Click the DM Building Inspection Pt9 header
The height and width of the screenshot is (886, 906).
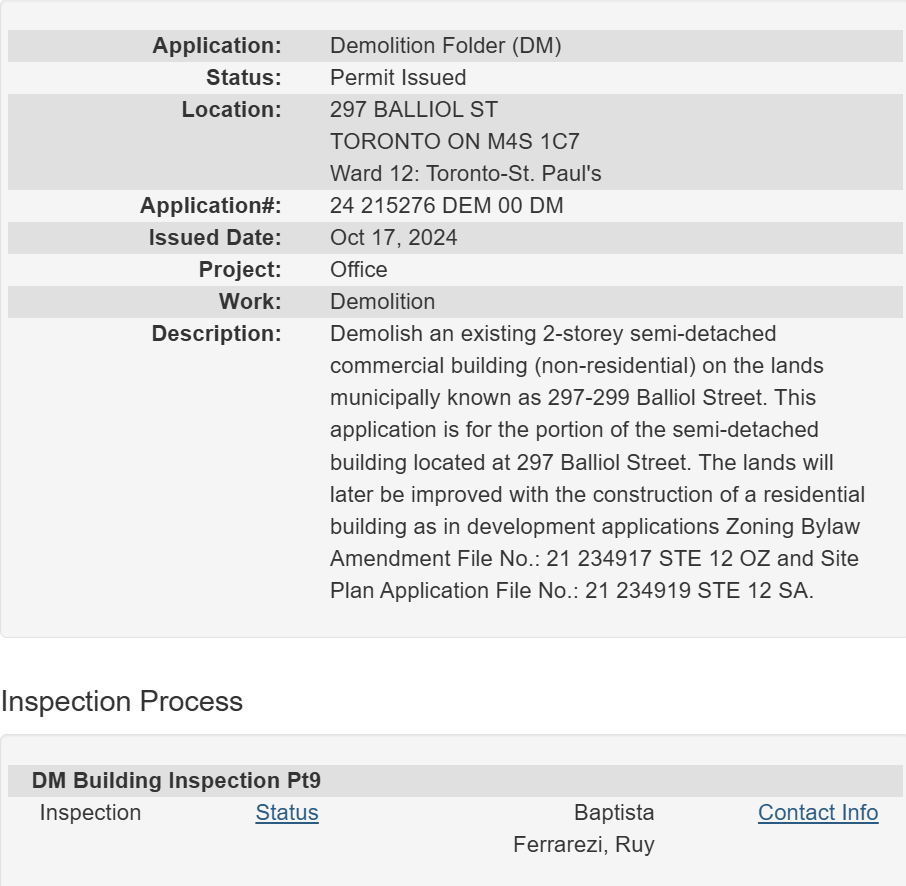[176, 781]
